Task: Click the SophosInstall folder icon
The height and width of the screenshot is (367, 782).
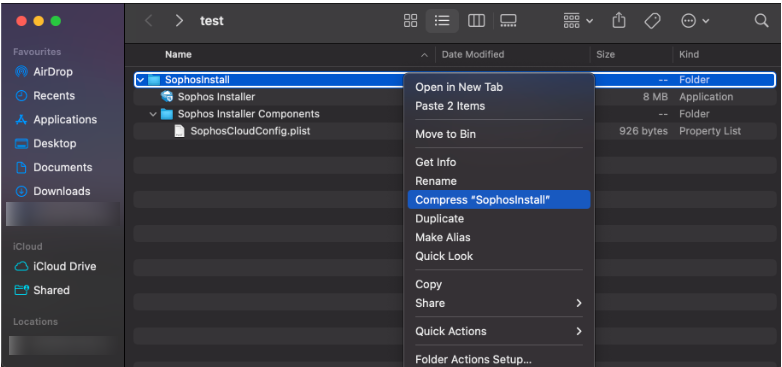Action: (154, 80)
